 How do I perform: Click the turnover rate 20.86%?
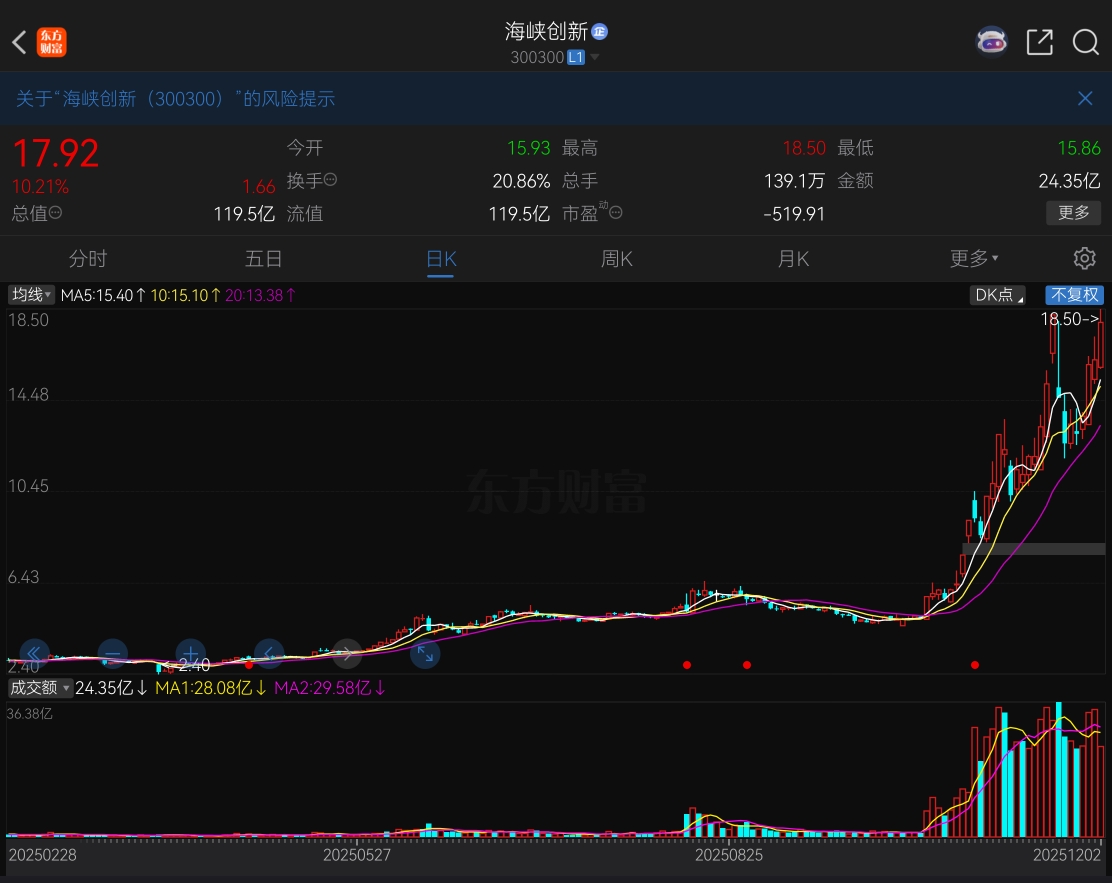(521, 181)
